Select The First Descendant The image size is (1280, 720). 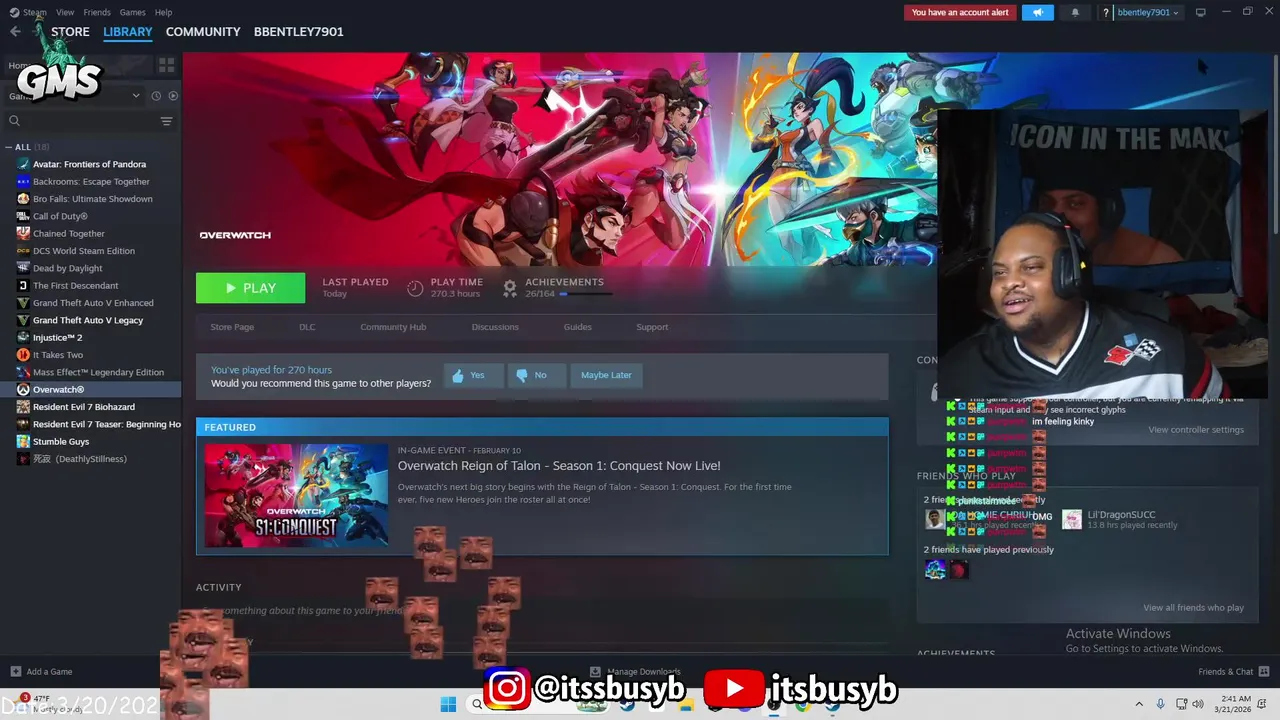point(75,285)
